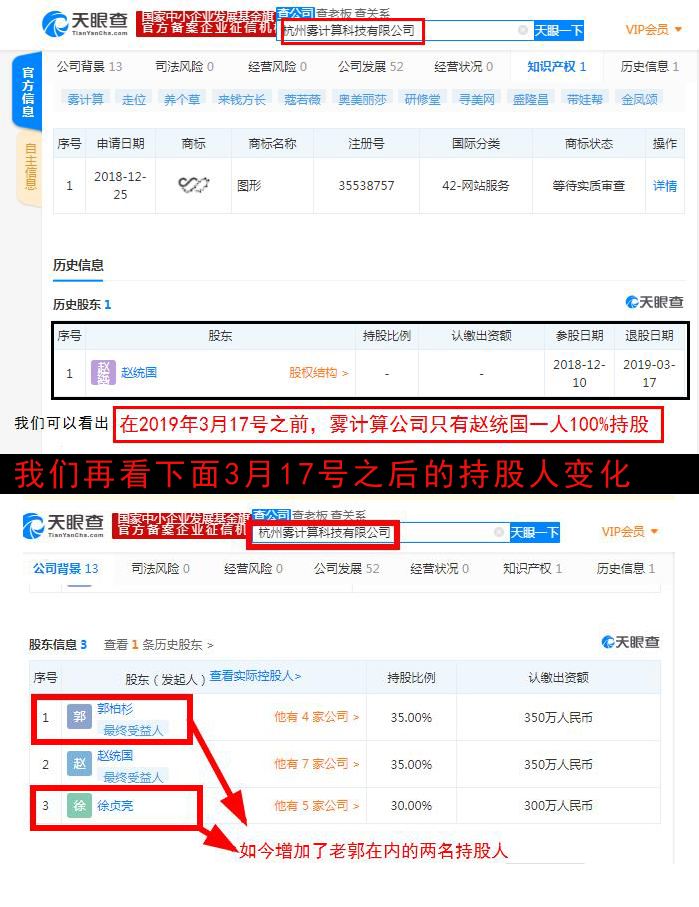This screenshot has height=907, width=699.
Task: Open VIP会员 dropdown in top screenshot
Action: [653, 30]
